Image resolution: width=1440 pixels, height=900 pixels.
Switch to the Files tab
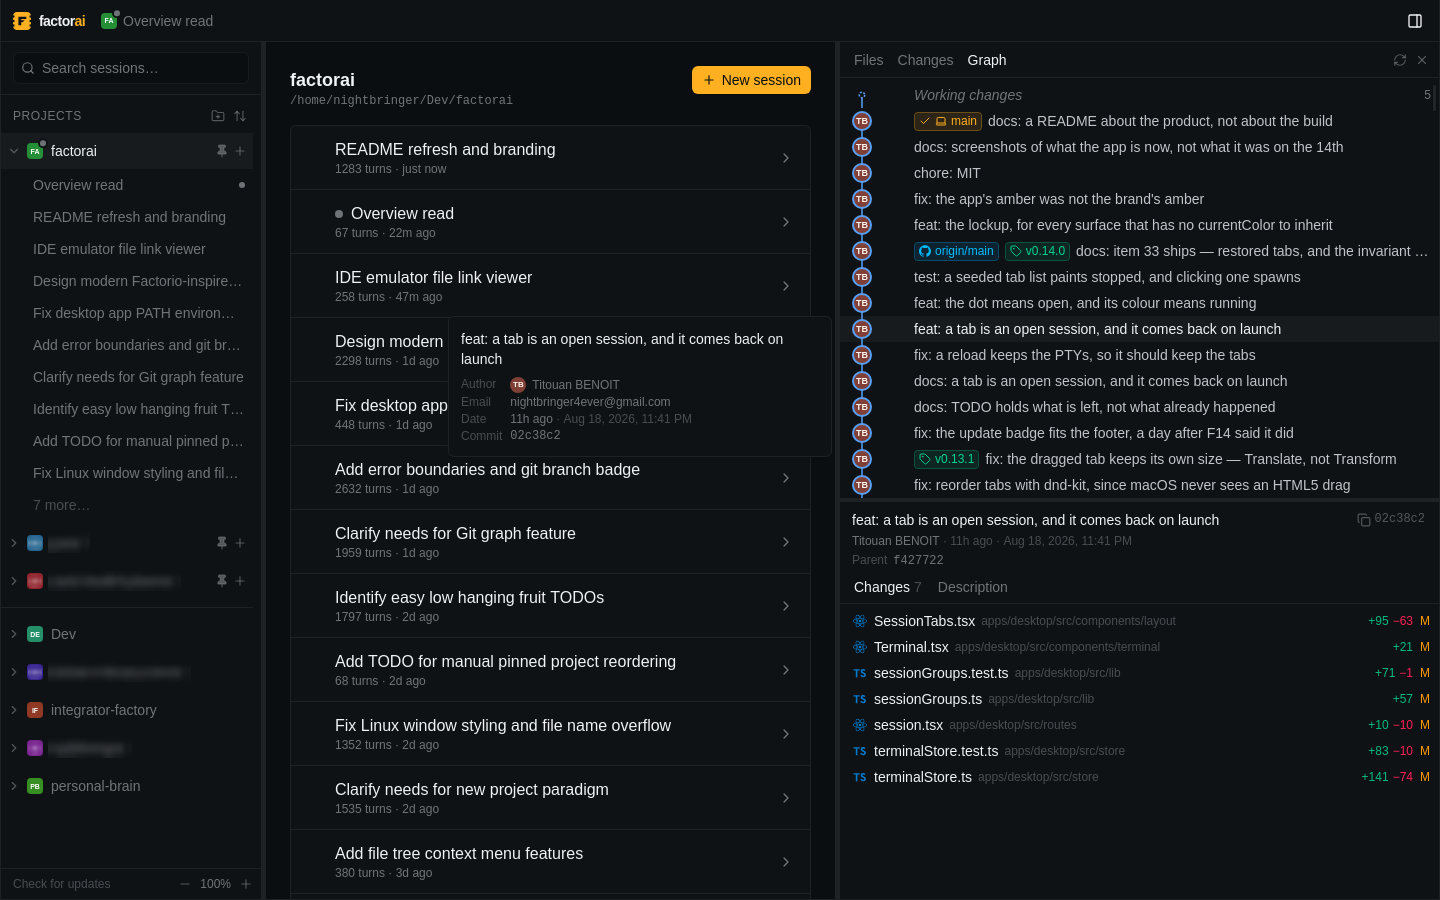(868, 60)
